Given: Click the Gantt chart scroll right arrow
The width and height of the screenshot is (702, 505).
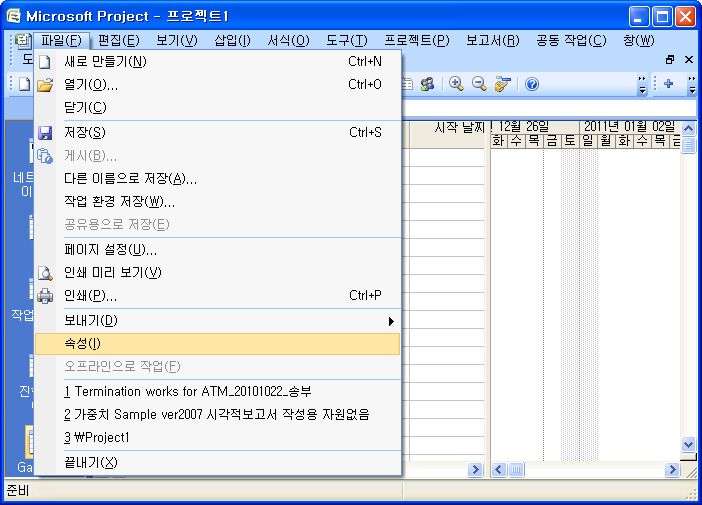Looking at the screenshot, I should point(672,470).
